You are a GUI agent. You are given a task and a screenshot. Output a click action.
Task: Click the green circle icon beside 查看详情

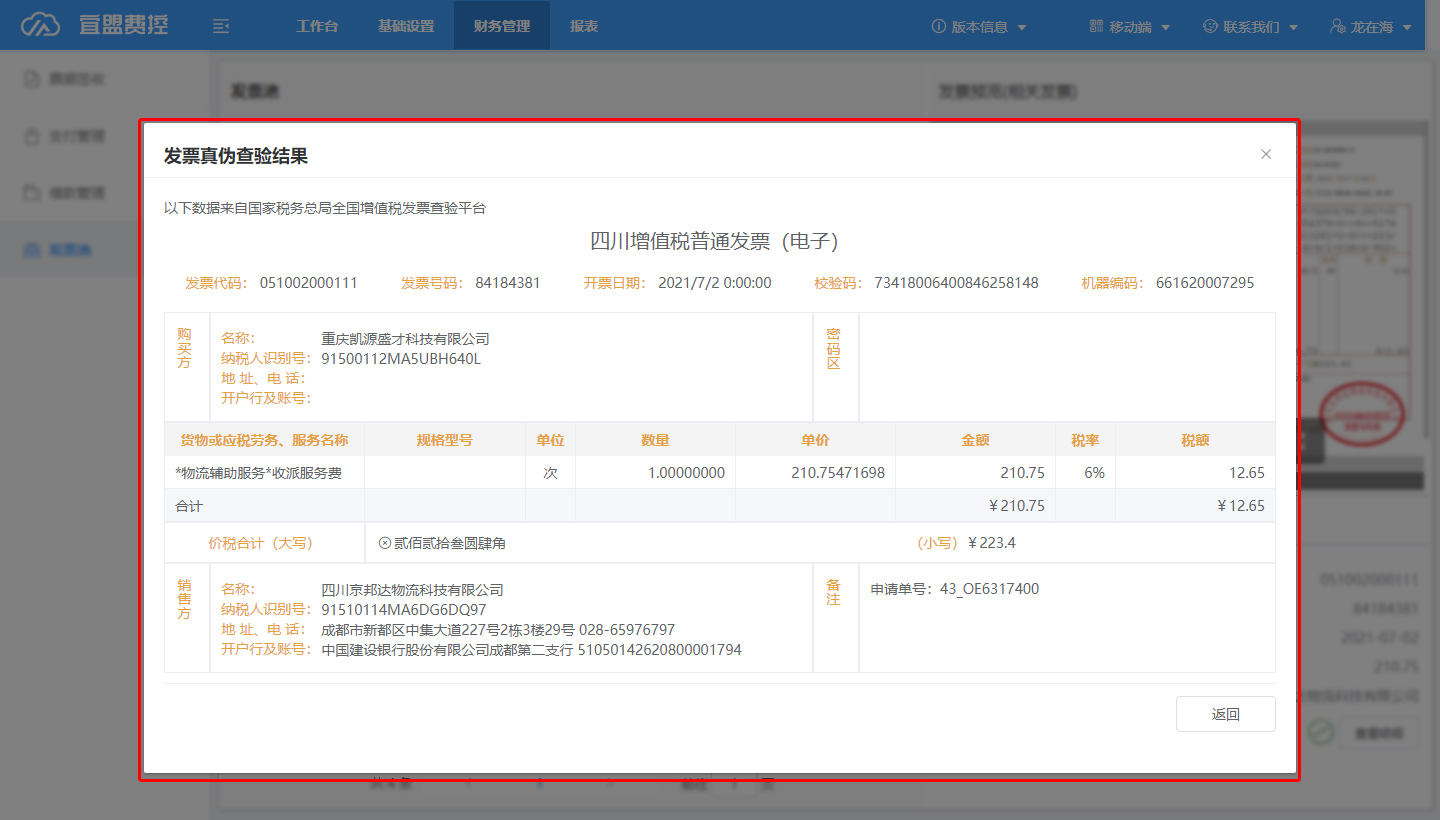click(x=1321, y=732)
